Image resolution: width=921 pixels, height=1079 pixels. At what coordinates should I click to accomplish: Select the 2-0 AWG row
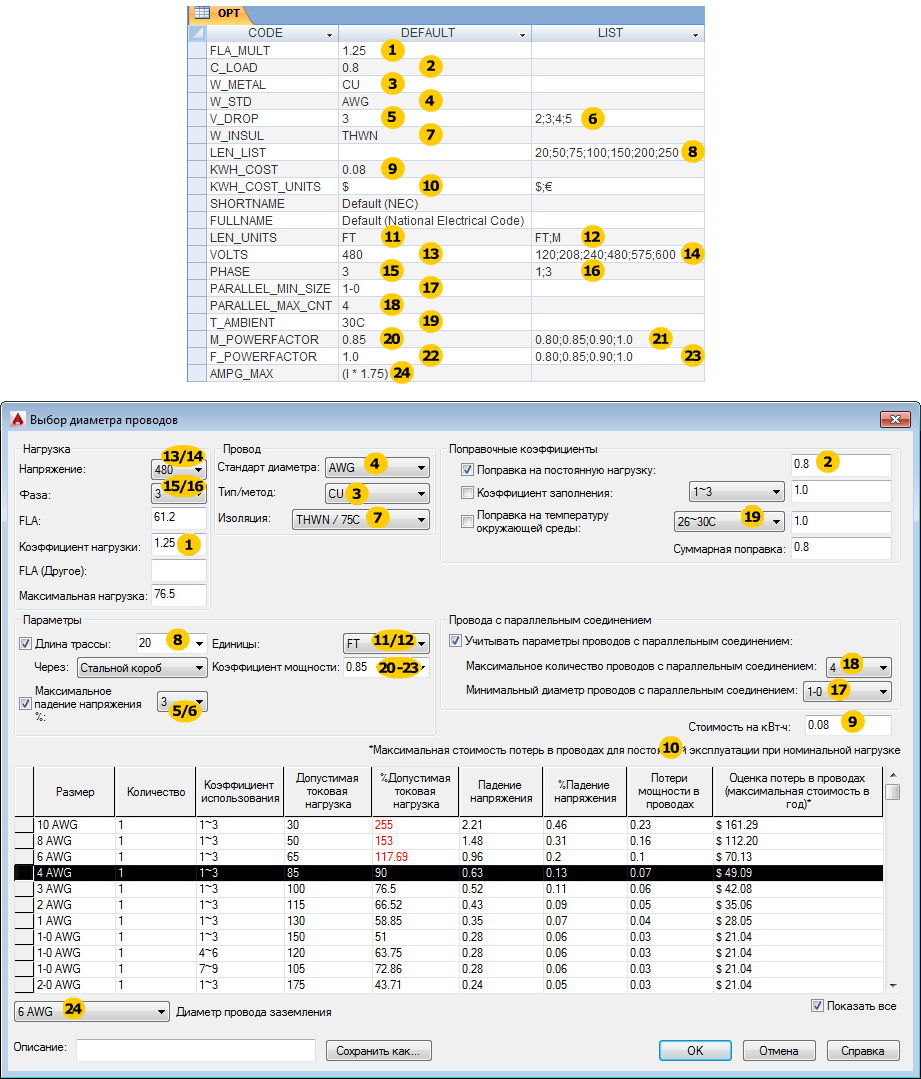click(x=449, y=985)
